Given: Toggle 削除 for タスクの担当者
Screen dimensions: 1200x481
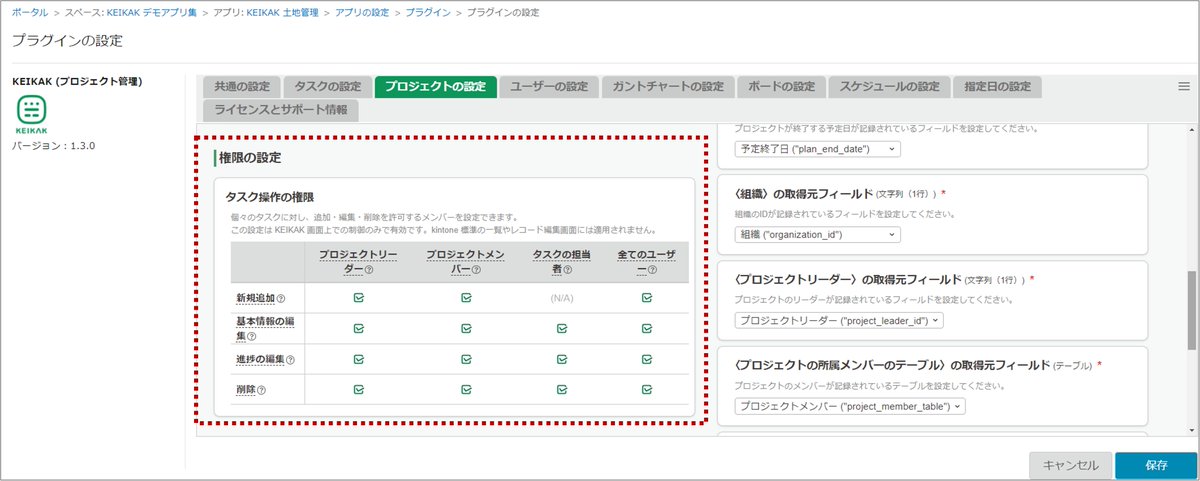Looking at the screenshot, I should [x=562, y=389].
